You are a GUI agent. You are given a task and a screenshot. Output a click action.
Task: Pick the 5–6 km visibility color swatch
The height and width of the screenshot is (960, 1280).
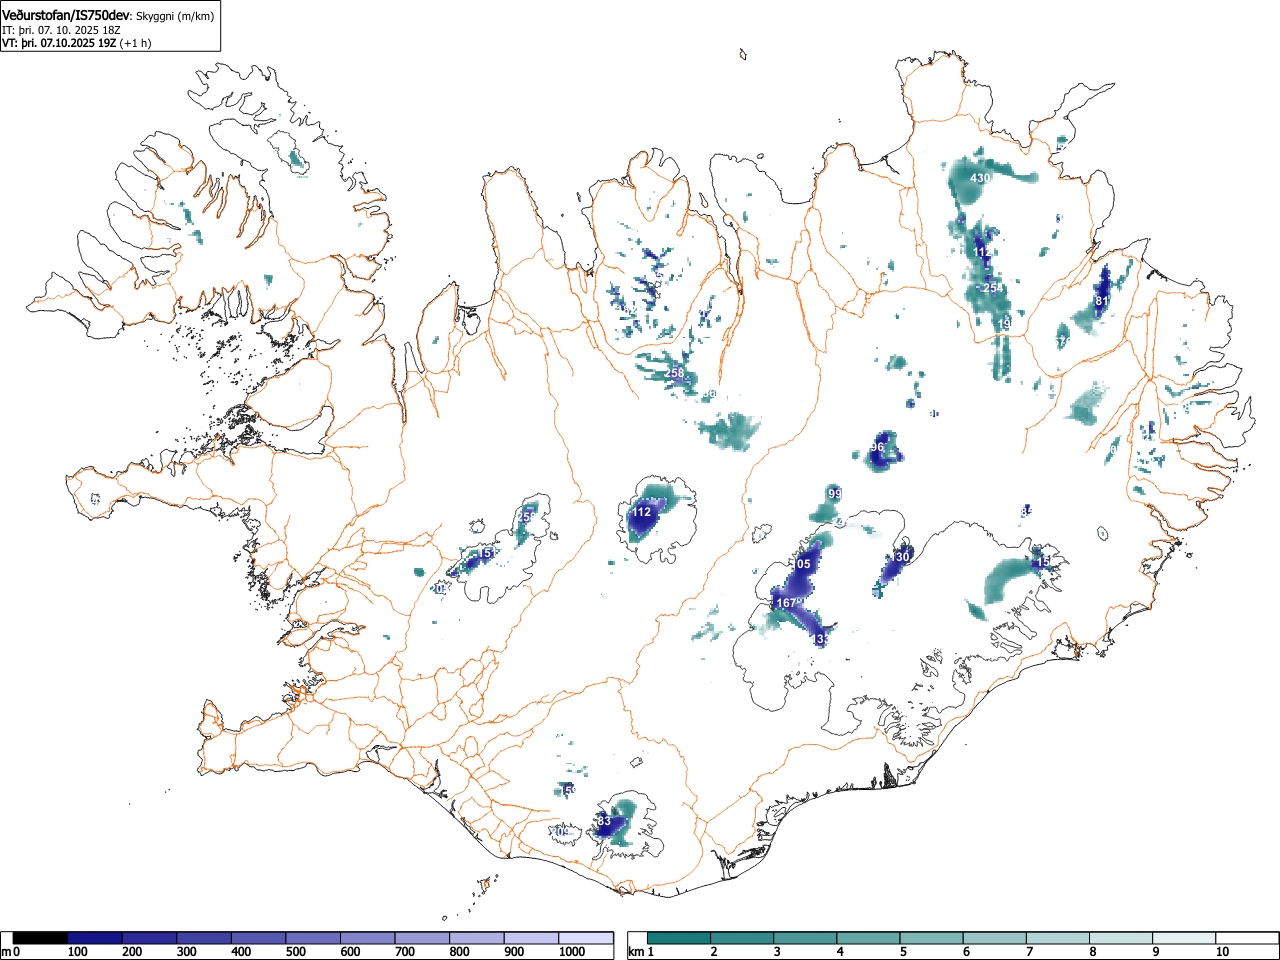[x=933, y=938]
